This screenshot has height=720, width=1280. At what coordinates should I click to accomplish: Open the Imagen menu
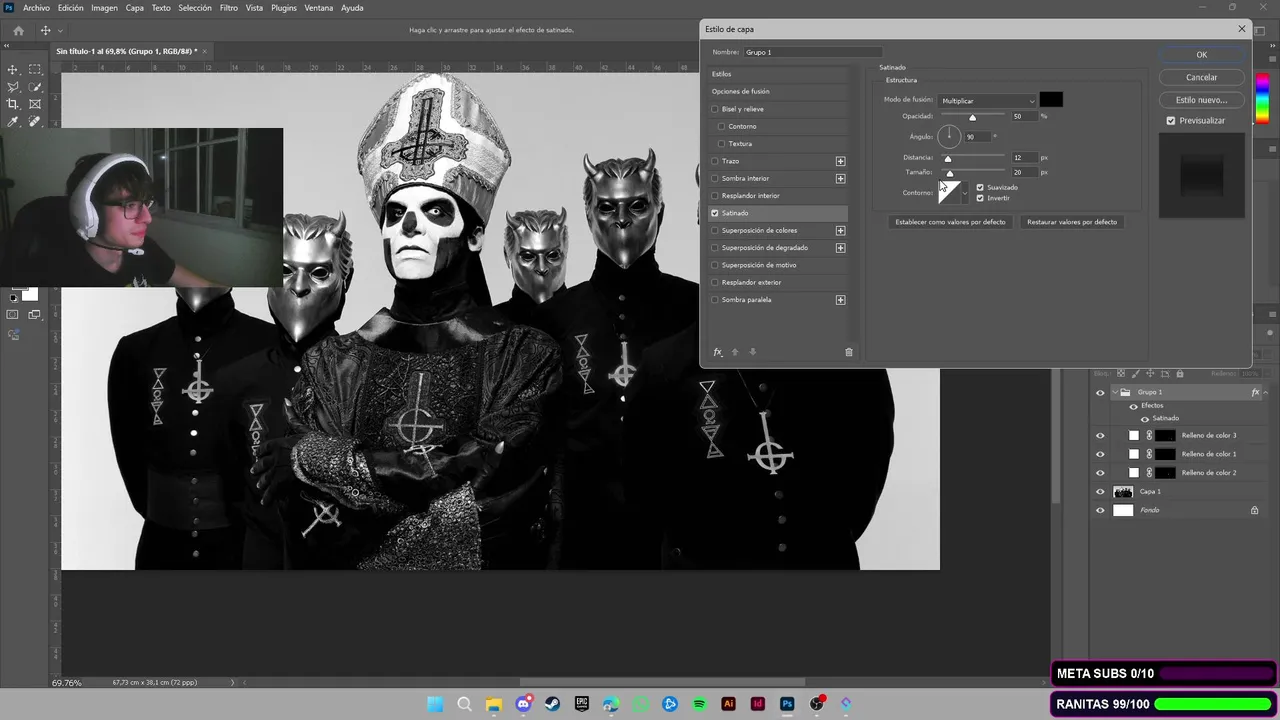[104, 8]
